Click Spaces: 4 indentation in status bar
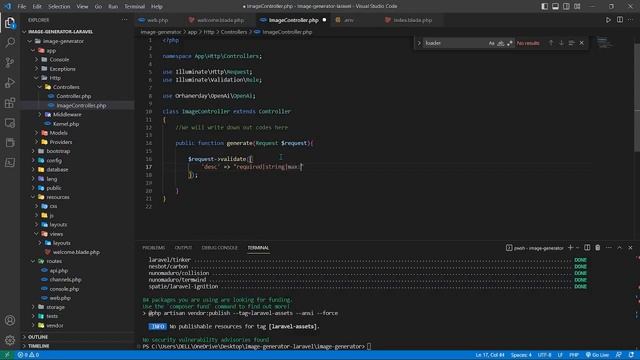The height and width of the screenshot is (360, 640). point(521,355)
